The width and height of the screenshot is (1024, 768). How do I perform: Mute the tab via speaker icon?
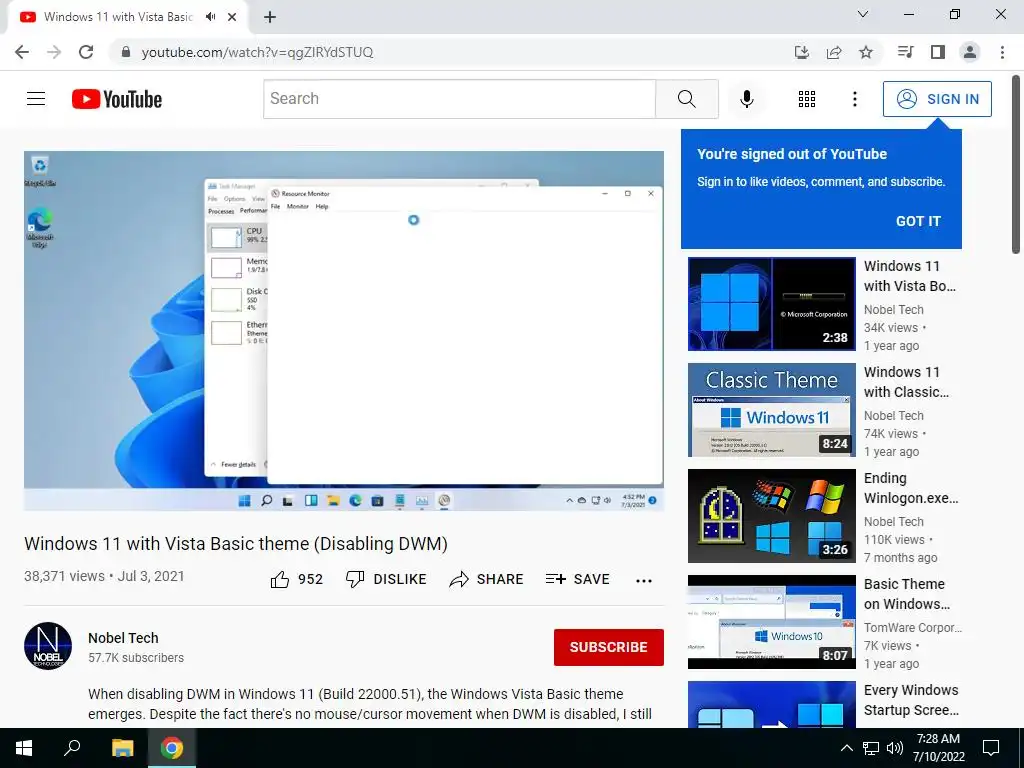pyautogui.click(x=210, y=17)
